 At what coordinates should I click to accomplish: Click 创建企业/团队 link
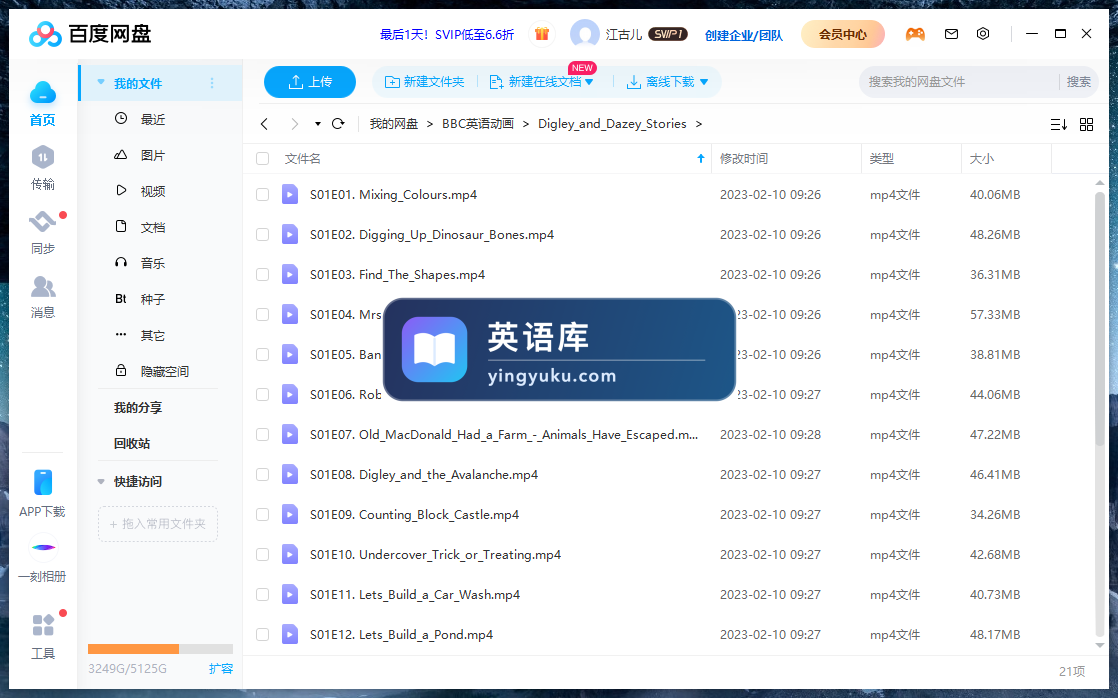tap(744, 35)
